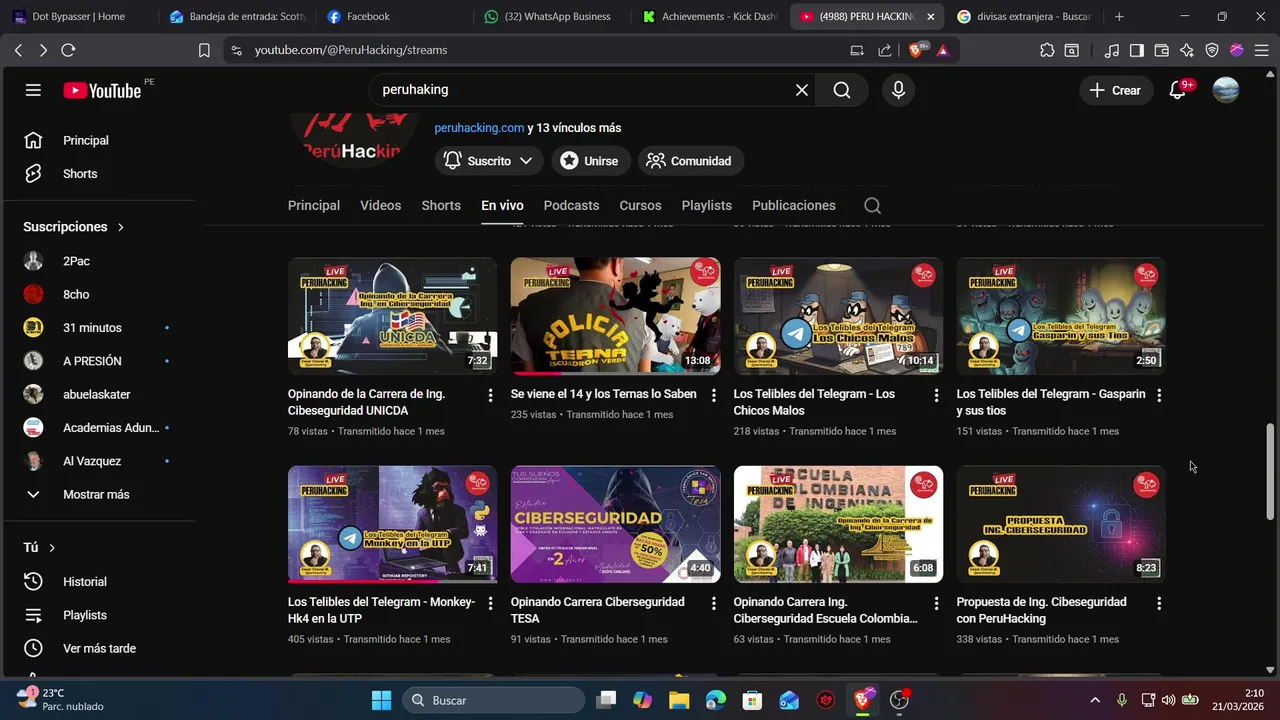This screenshot has height=720, width=1280.
Task: Share page icon in address bar
Action: [884, 50]
